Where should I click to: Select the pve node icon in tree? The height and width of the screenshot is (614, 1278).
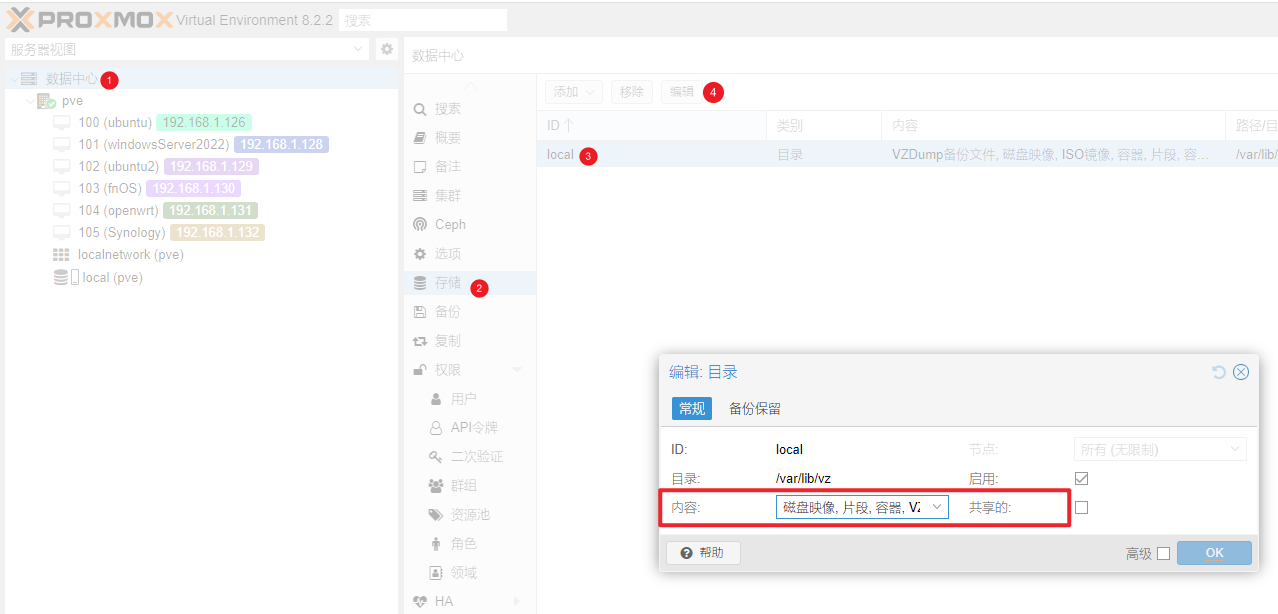point(47,101)
